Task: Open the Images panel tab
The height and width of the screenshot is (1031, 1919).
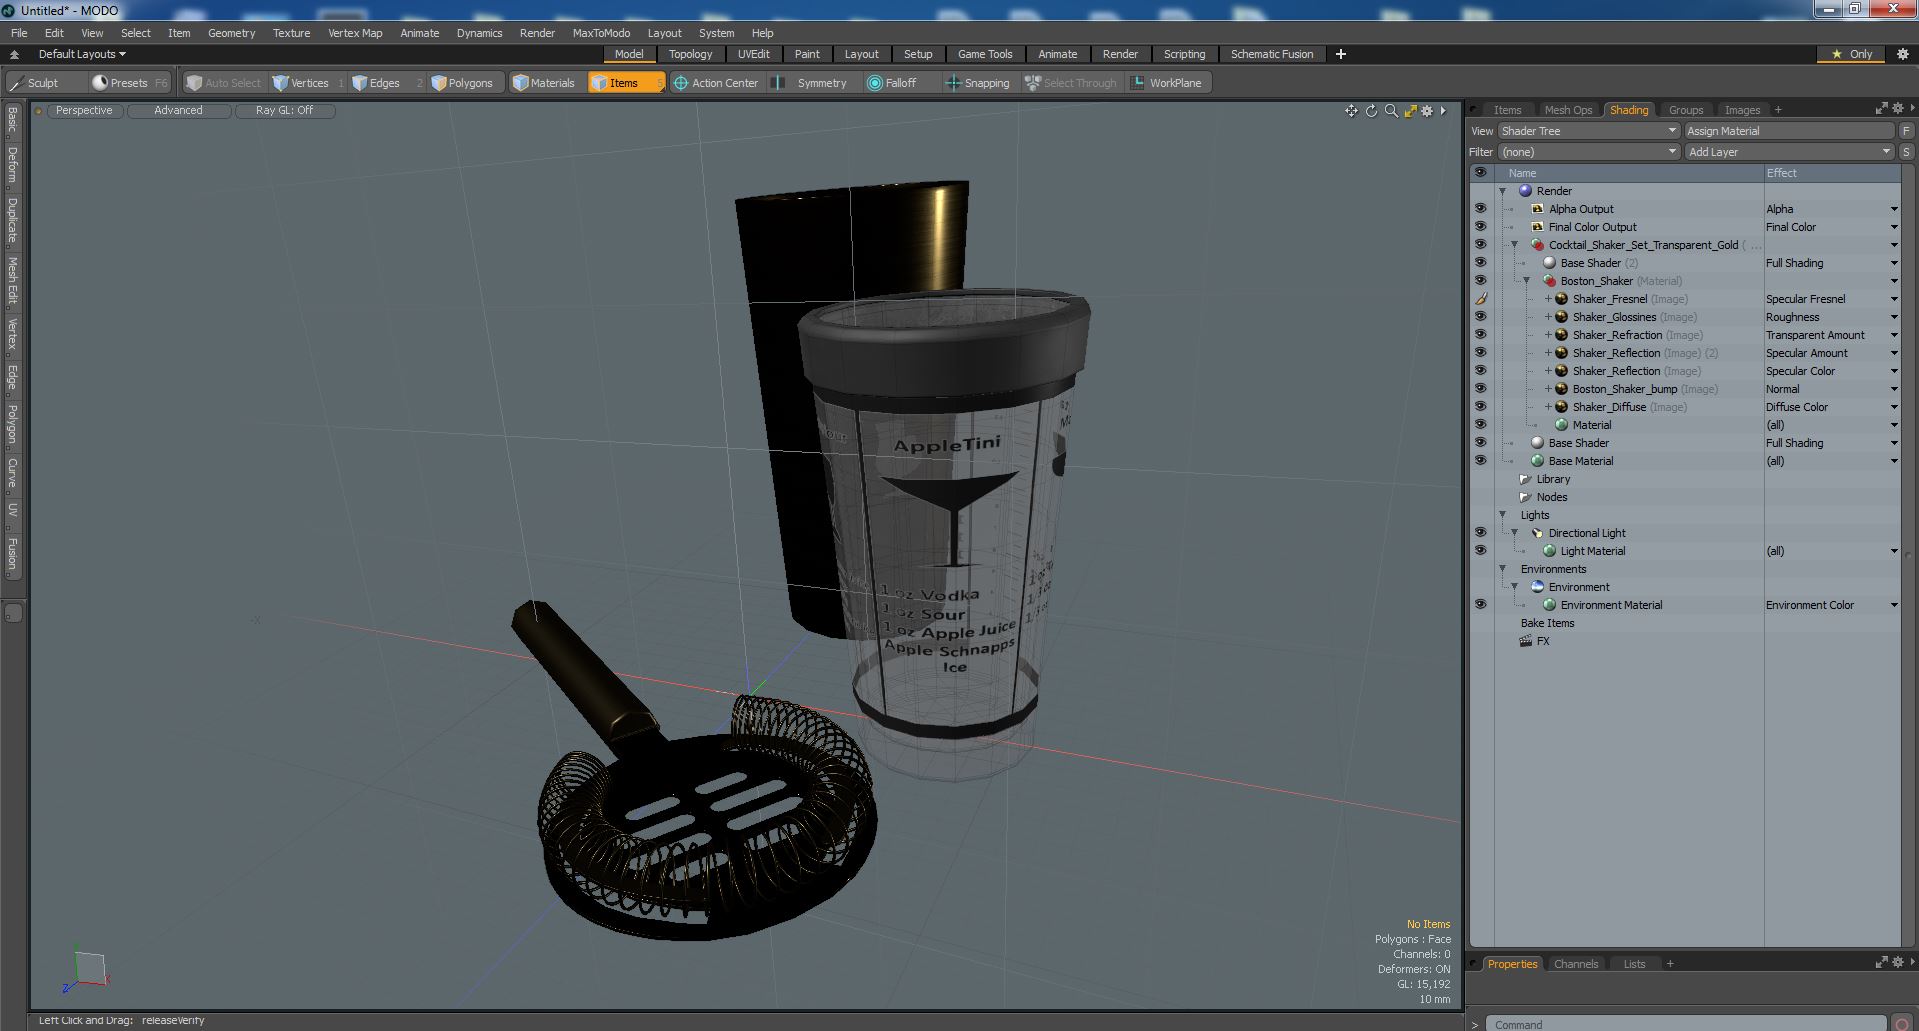Action: (1741, 110)
